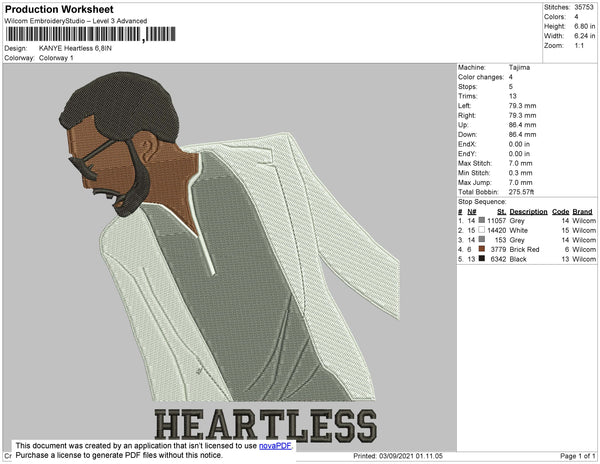Click the Trims value 13
The height and width of the screenshot is (464, 600).
pyautogui.click(x=512, y=96)
